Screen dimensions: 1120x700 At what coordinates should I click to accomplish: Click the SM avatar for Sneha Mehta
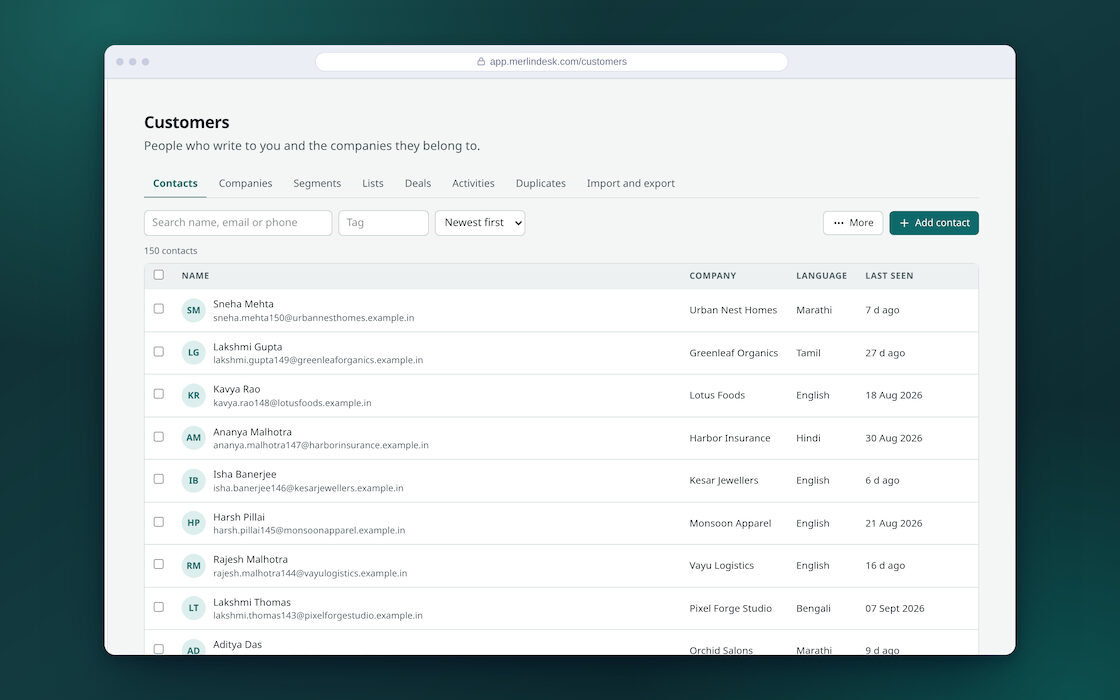tap(194, 310)
